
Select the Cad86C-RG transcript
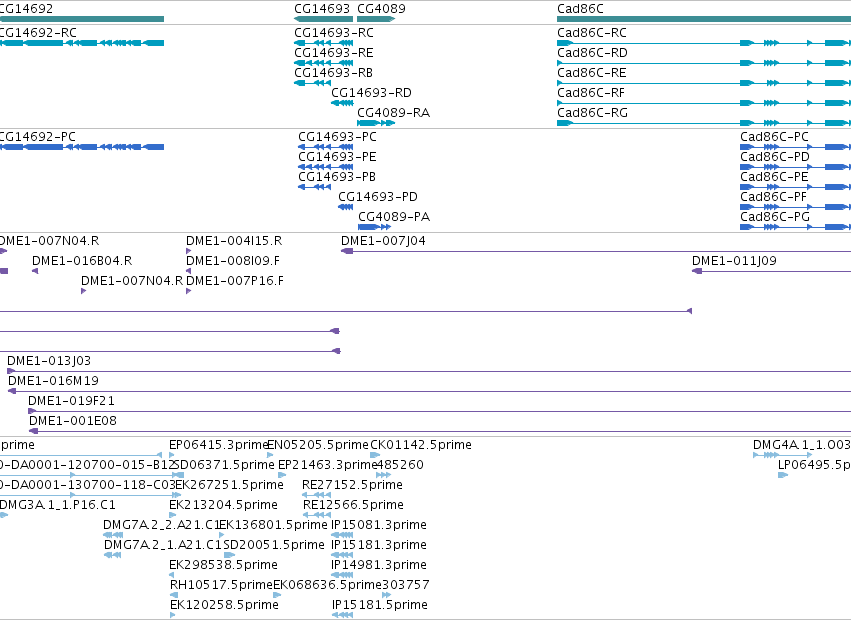click(x=704, y=123)
